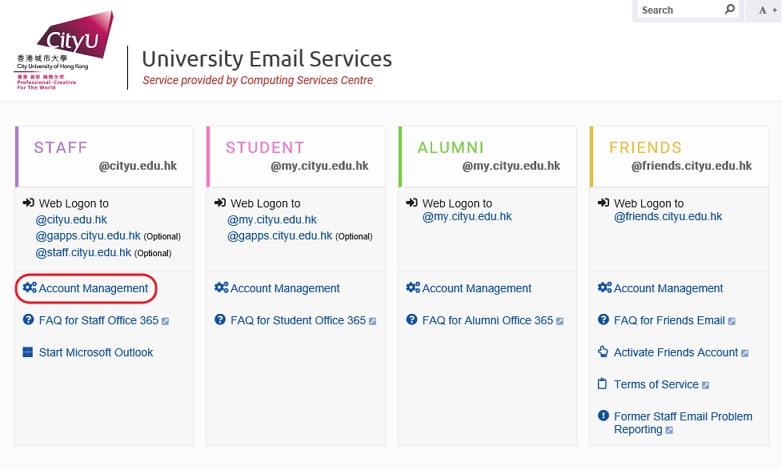
Task: Click the search magnifier icon
Action: [x=730, y=9]
